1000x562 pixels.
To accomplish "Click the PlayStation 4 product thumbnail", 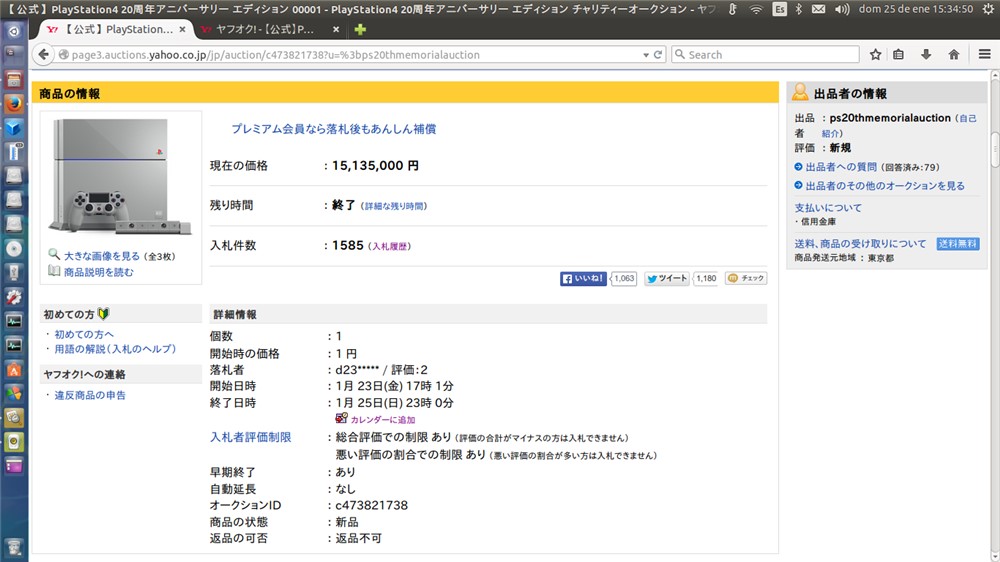I will [x=119, y=177].
